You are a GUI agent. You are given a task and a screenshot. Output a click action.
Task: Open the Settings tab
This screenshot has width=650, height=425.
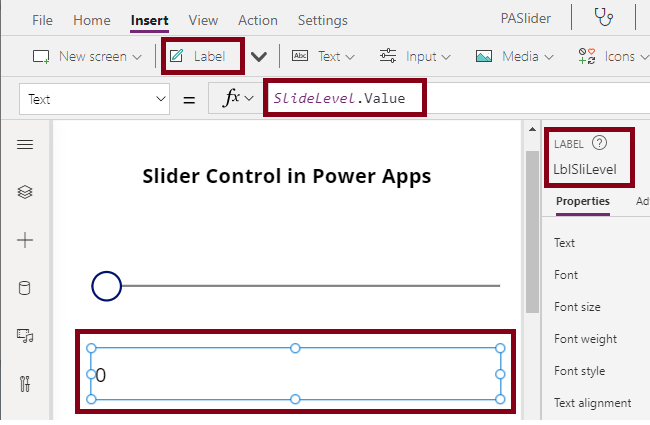pos(323,20)
